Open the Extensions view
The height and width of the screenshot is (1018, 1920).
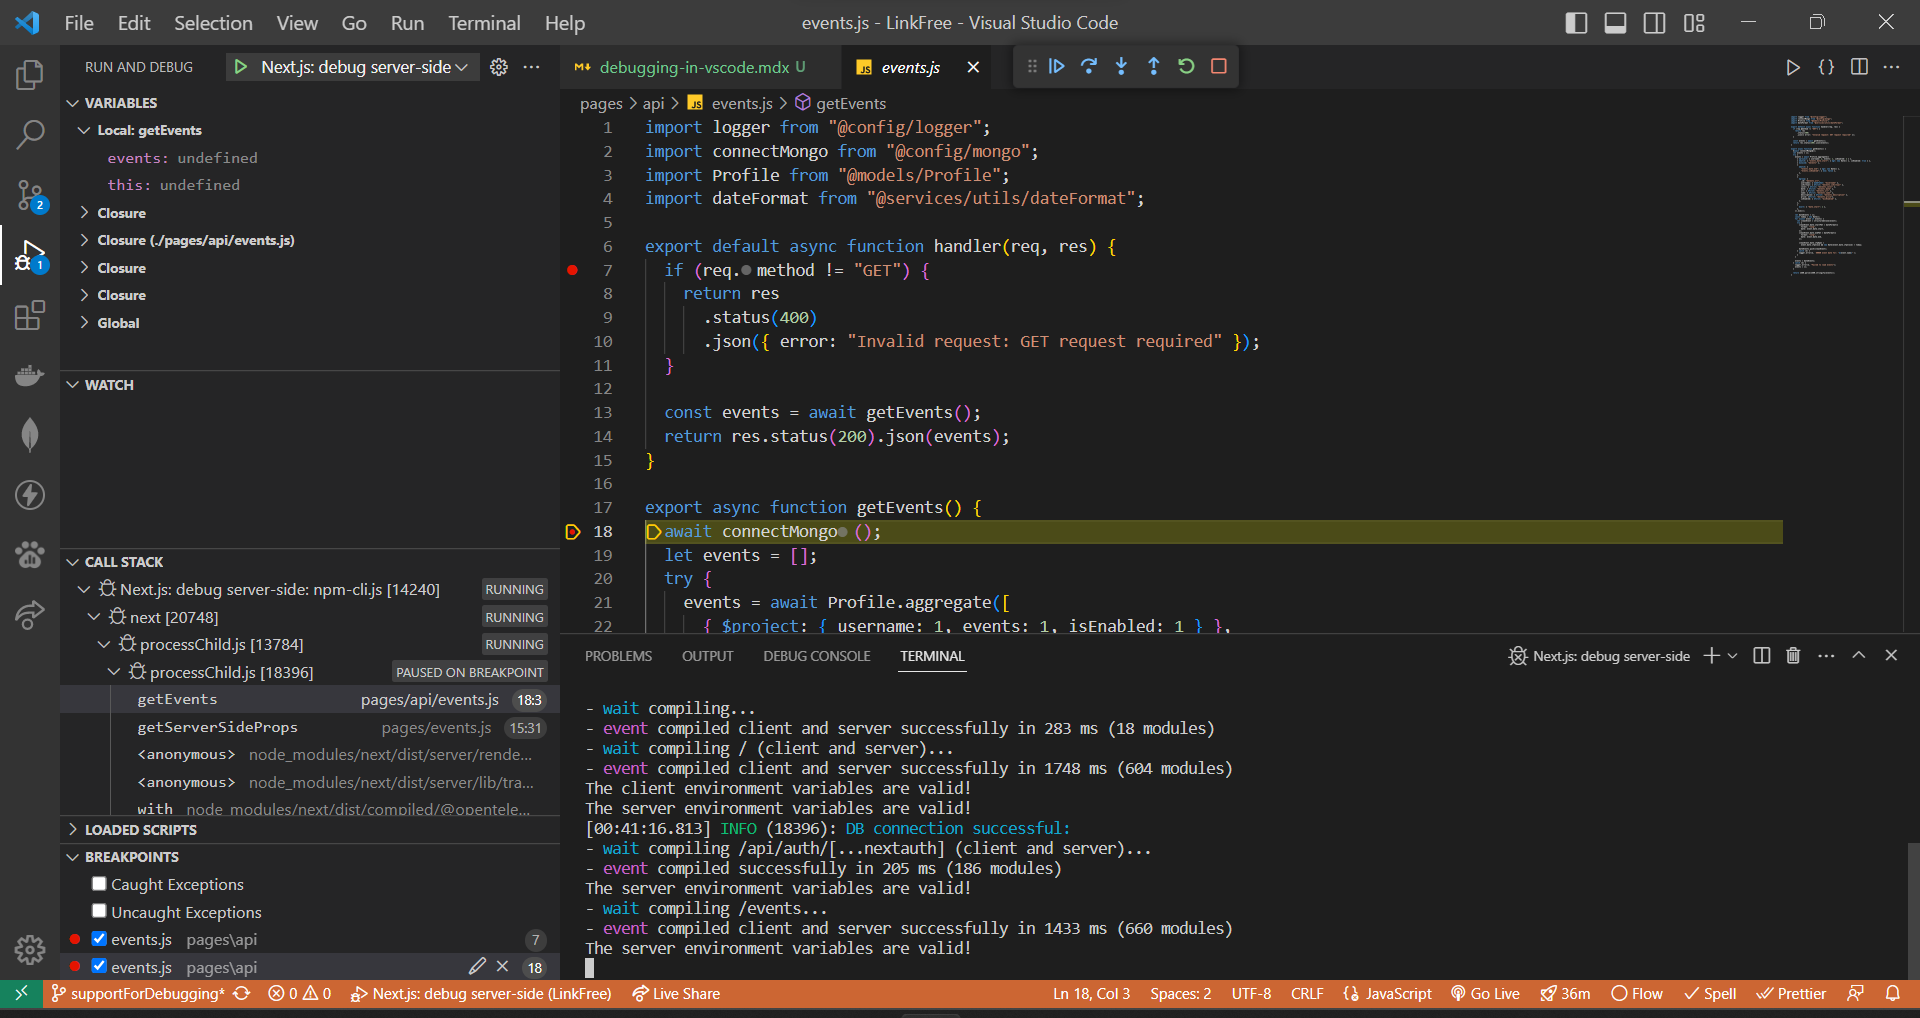pos(30,315)
